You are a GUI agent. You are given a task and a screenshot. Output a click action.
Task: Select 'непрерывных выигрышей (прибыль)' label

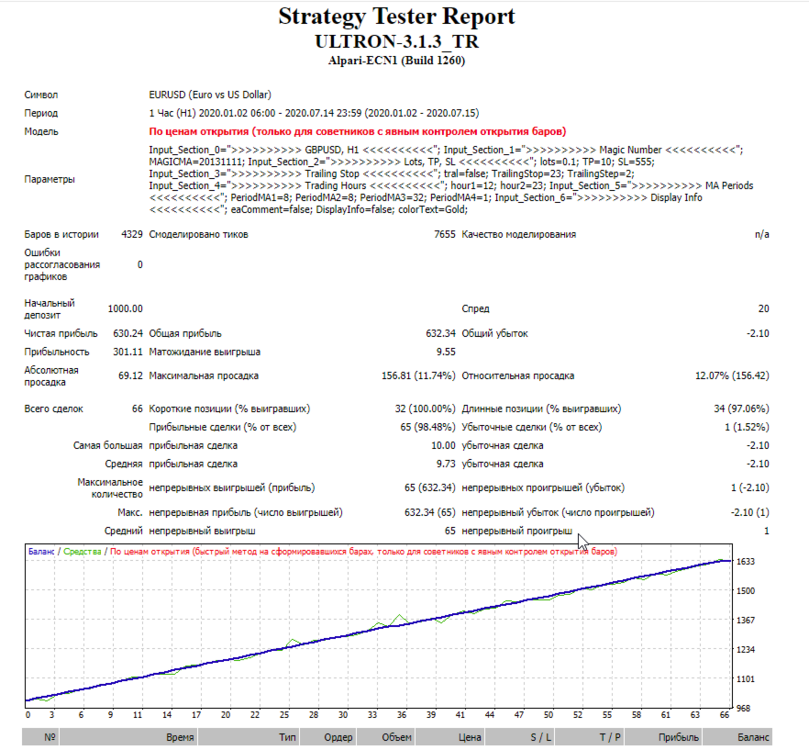pyautogui.click(x=232, y=488)
